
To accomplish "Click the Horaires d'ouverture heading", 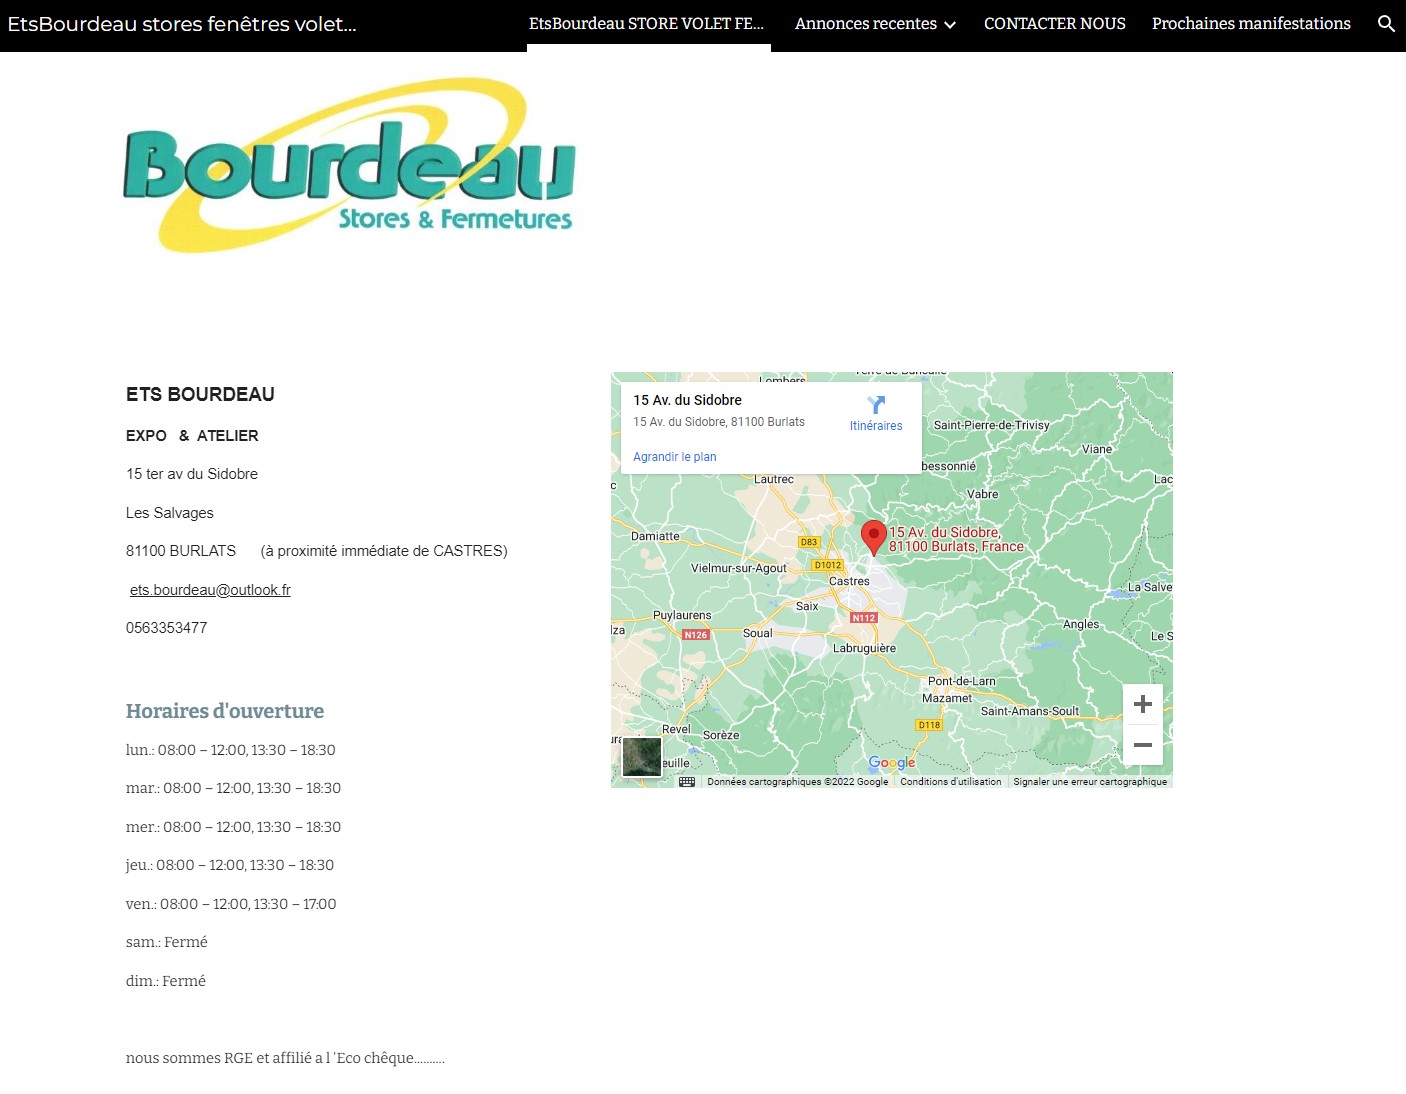I will click(225, 711).
